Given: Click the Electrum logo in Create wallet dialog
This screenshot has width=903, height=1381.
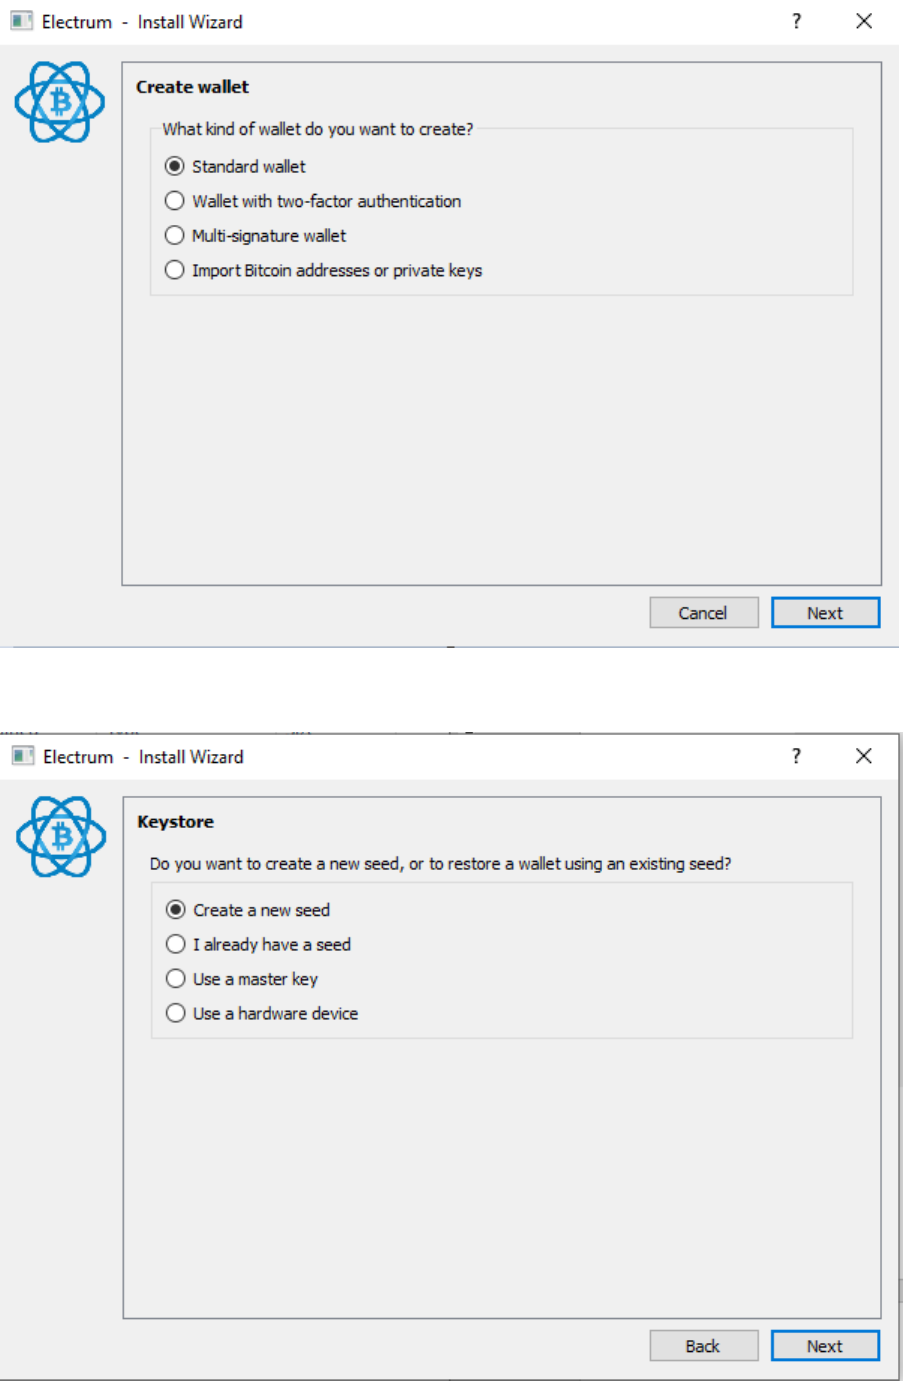Looking at the screenshot, I should [x=60, y=102].
